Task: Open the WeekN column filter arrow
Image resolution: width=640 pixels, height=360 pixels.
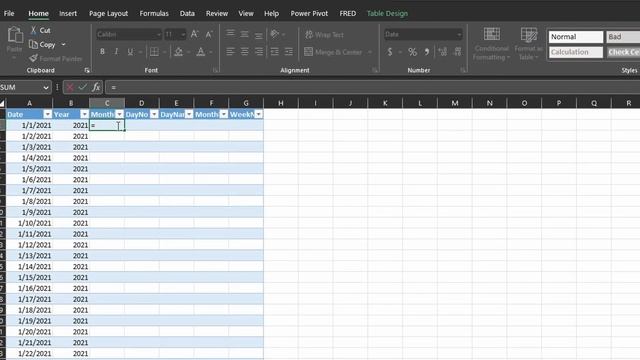Action: pyautogui.click(x=259, y=114)
